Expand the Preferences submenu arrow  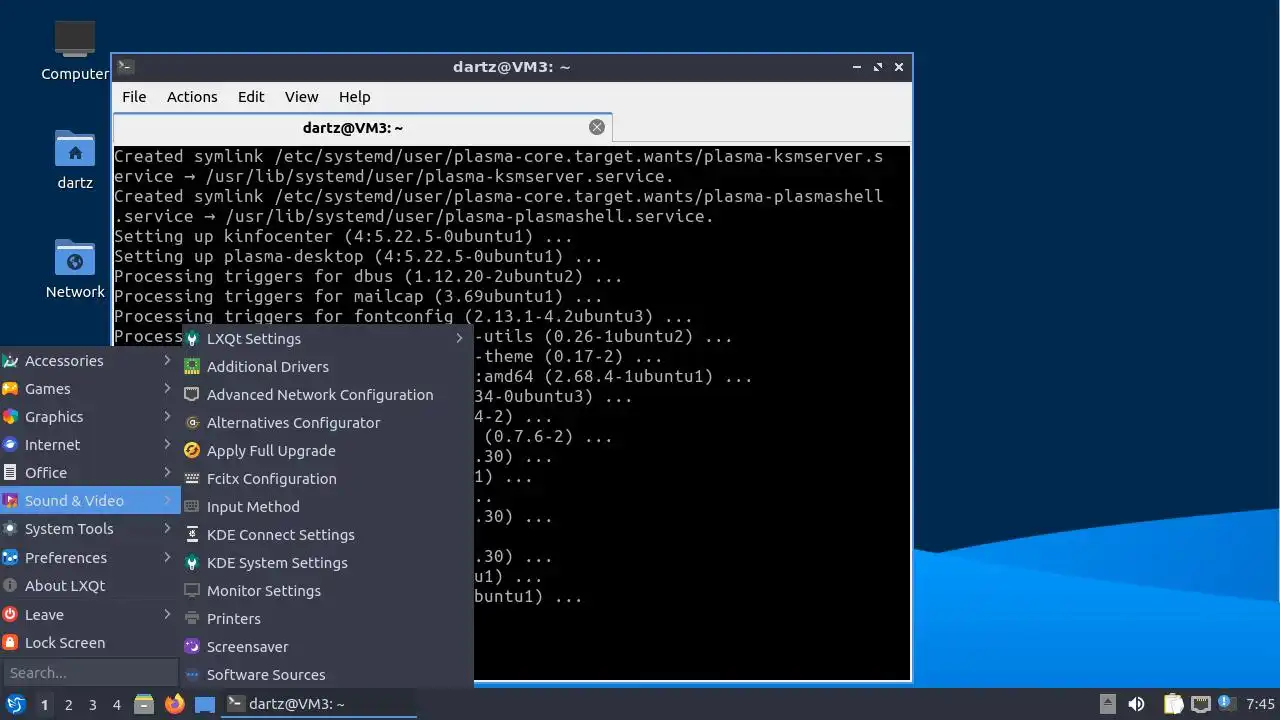[168, 557]
